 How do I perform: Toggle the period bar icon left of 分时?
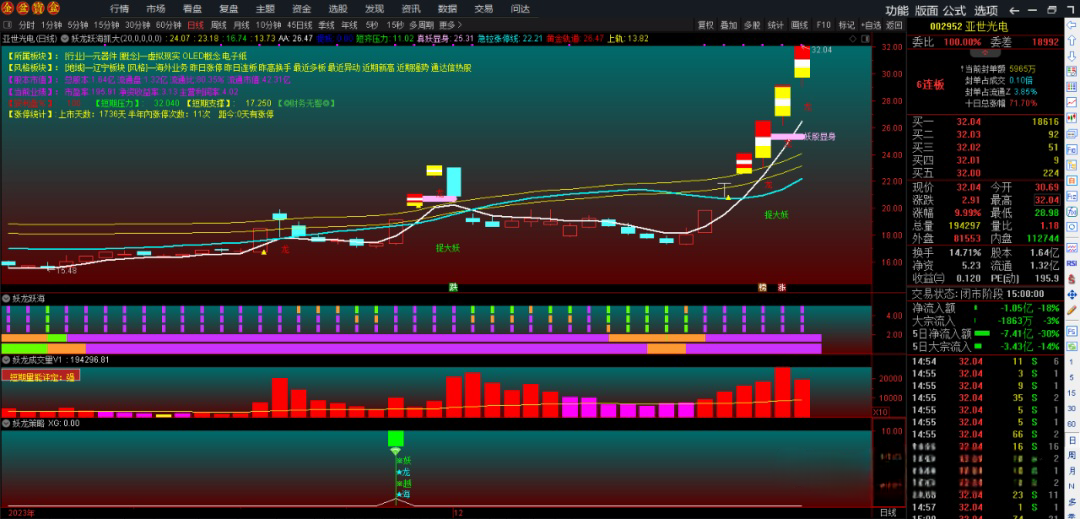(7, 24)
